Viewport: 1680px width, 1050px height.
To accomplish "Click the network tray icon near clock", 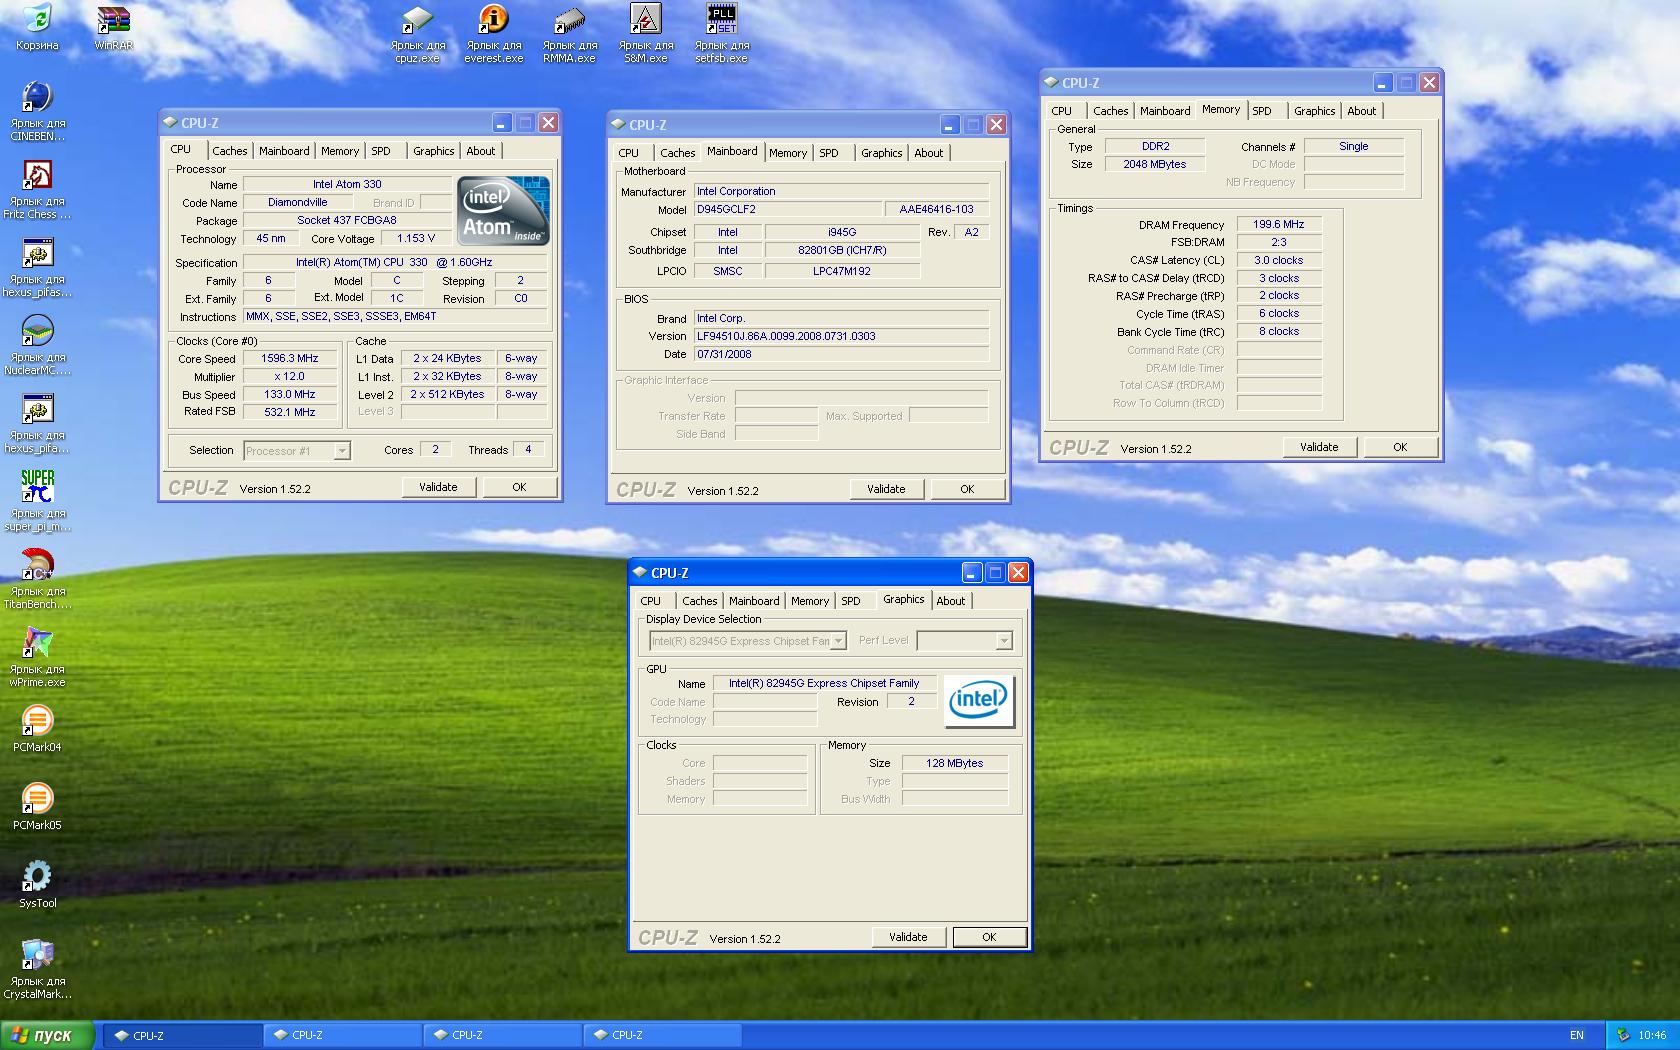I will coord(1623,1035).
